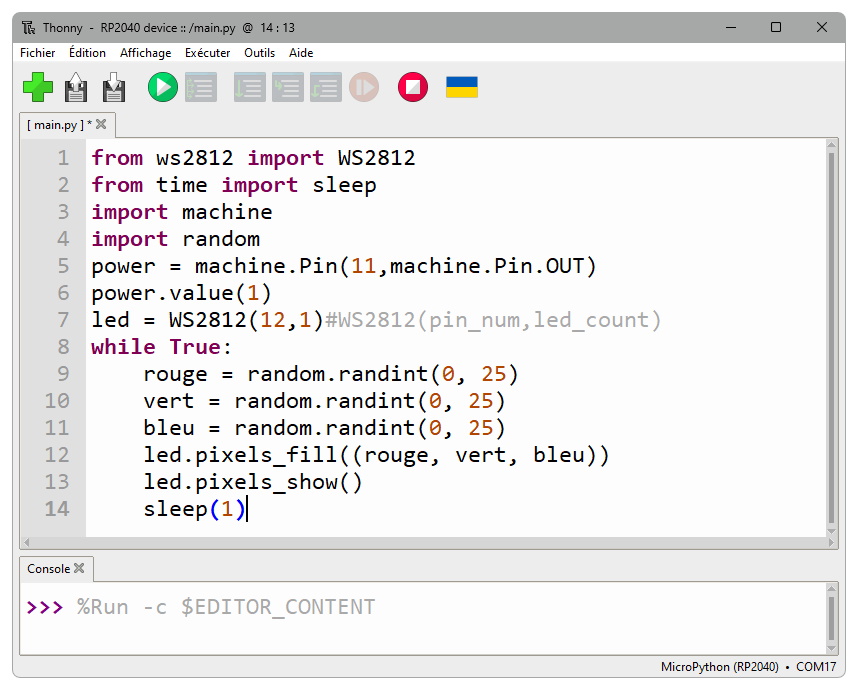Click the Resume debugging icon
Screen dimensions: 857x689
(x=363, y=88)
